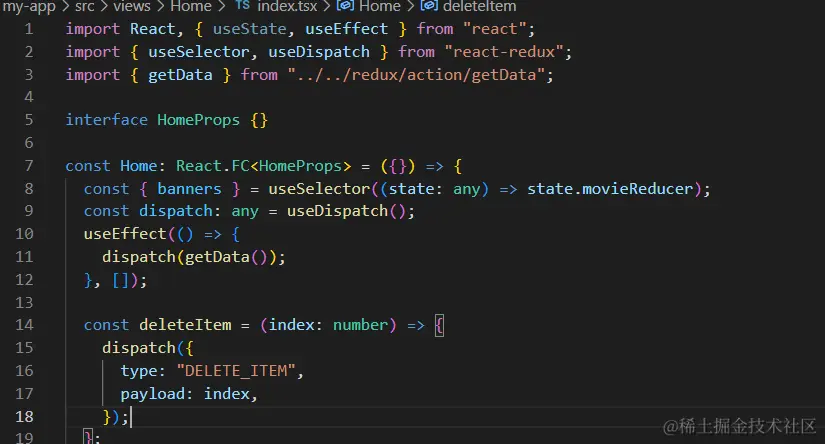Click the TS file icon in breadcrumb
The width and height of the screenshot is (825, 444).
(x=243, y=5)
